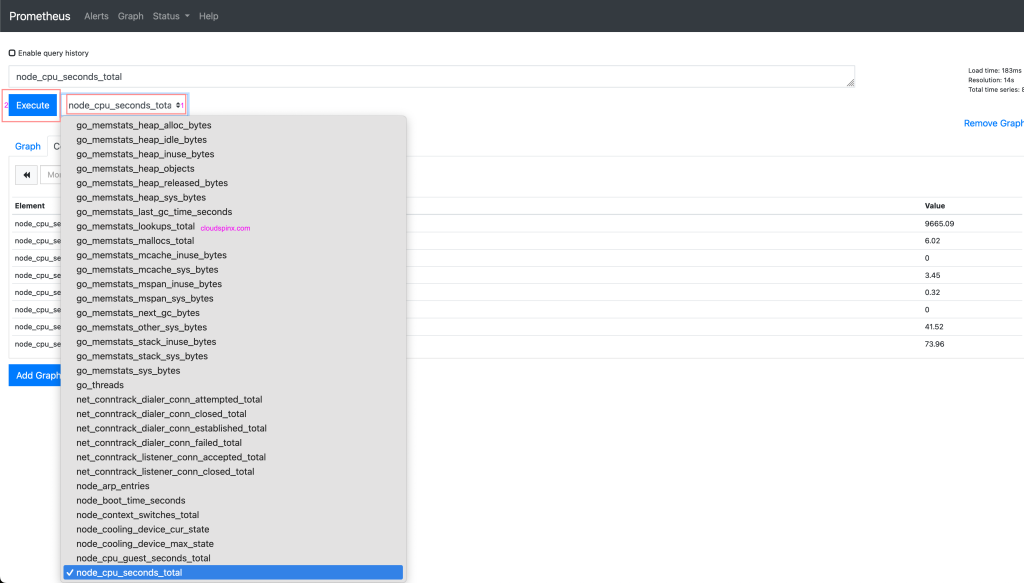
Task: Open the Status dropdown menu
Action: pyautogui.click(x=171, y=16)
